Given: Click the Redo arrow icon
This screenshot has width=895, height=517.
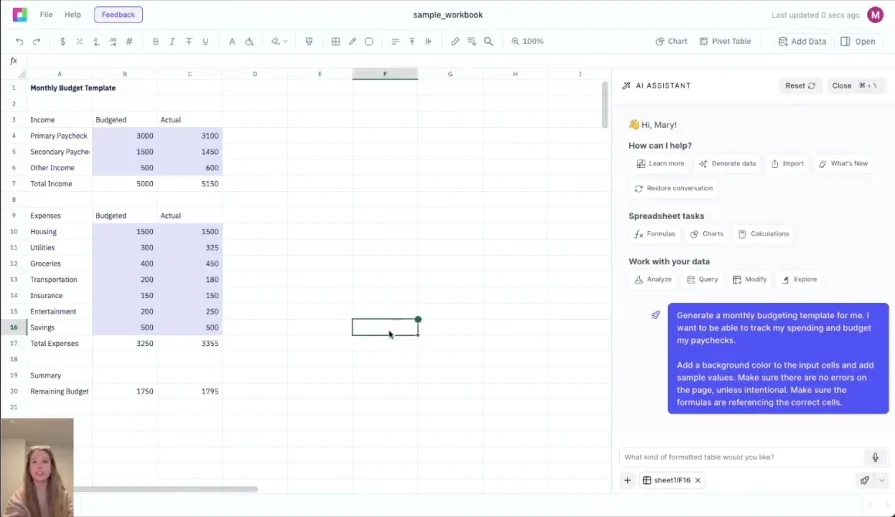Looking at the screenshot, I should 37,42.
